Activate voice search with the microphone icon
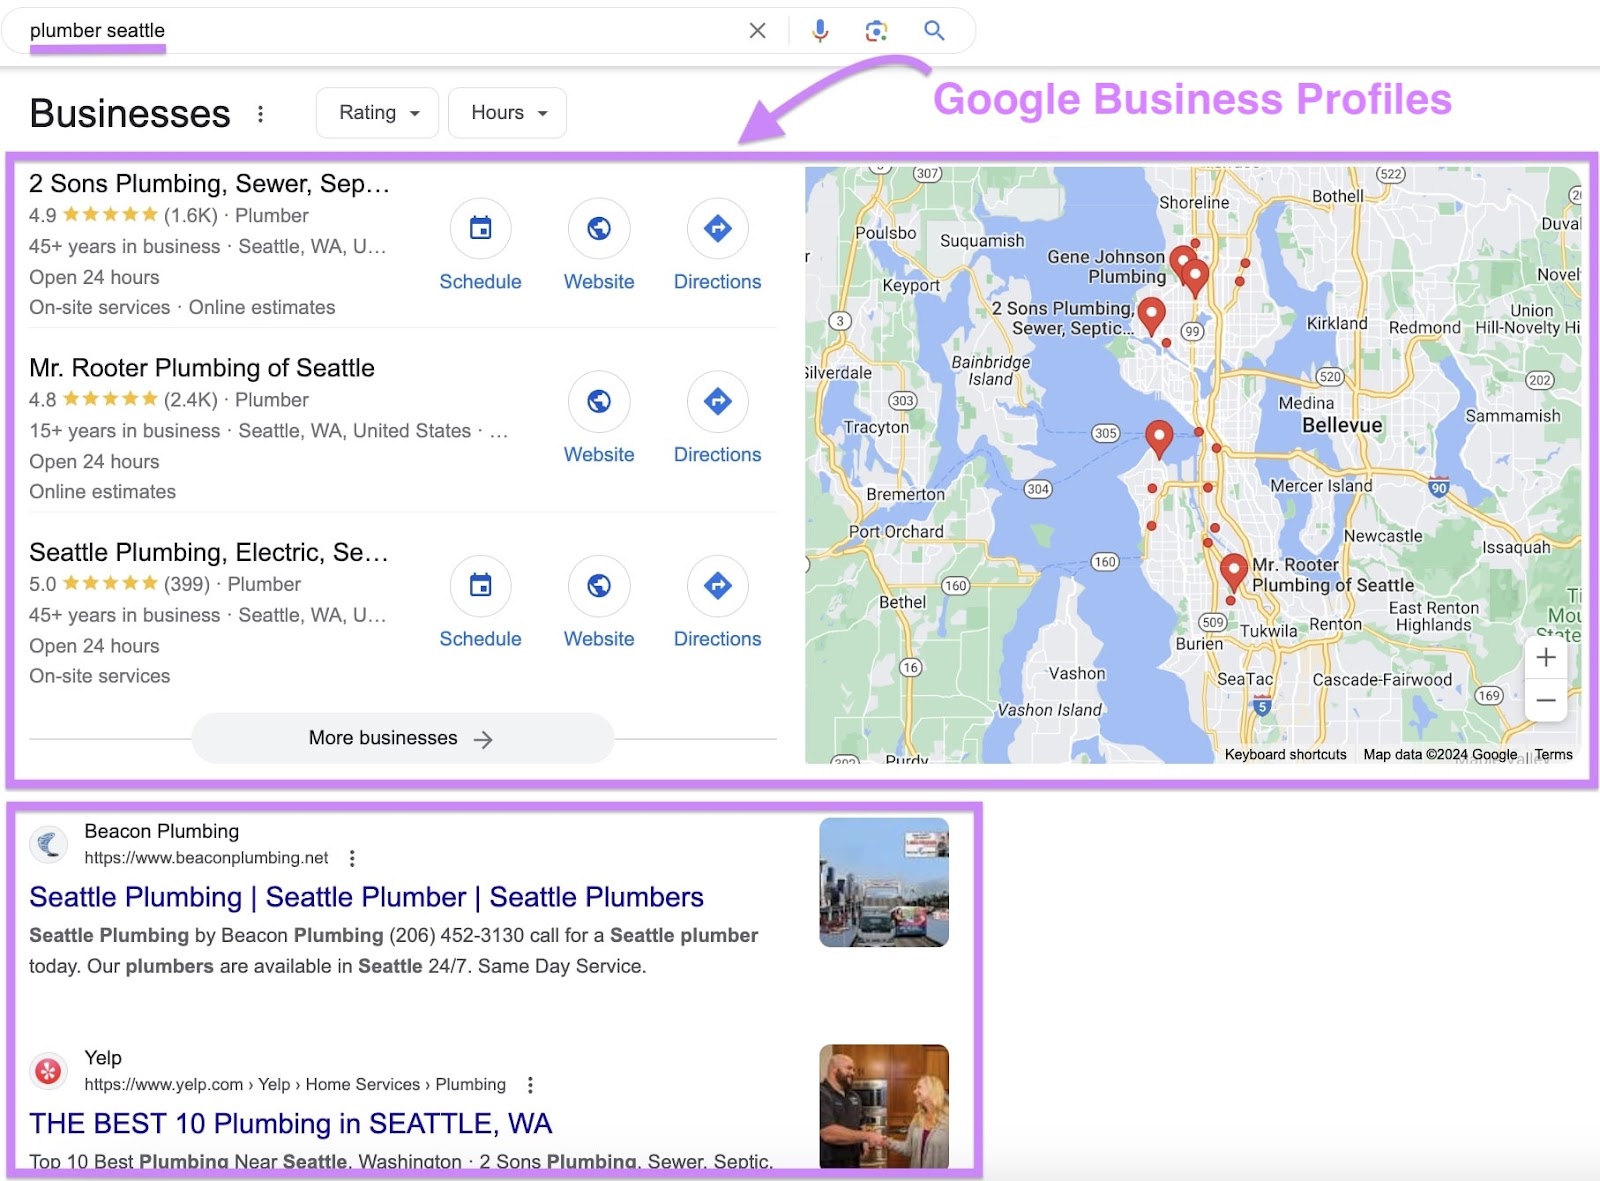Screen dimensions: 1600x1181 pyautogui.click(x=819, y=30)
